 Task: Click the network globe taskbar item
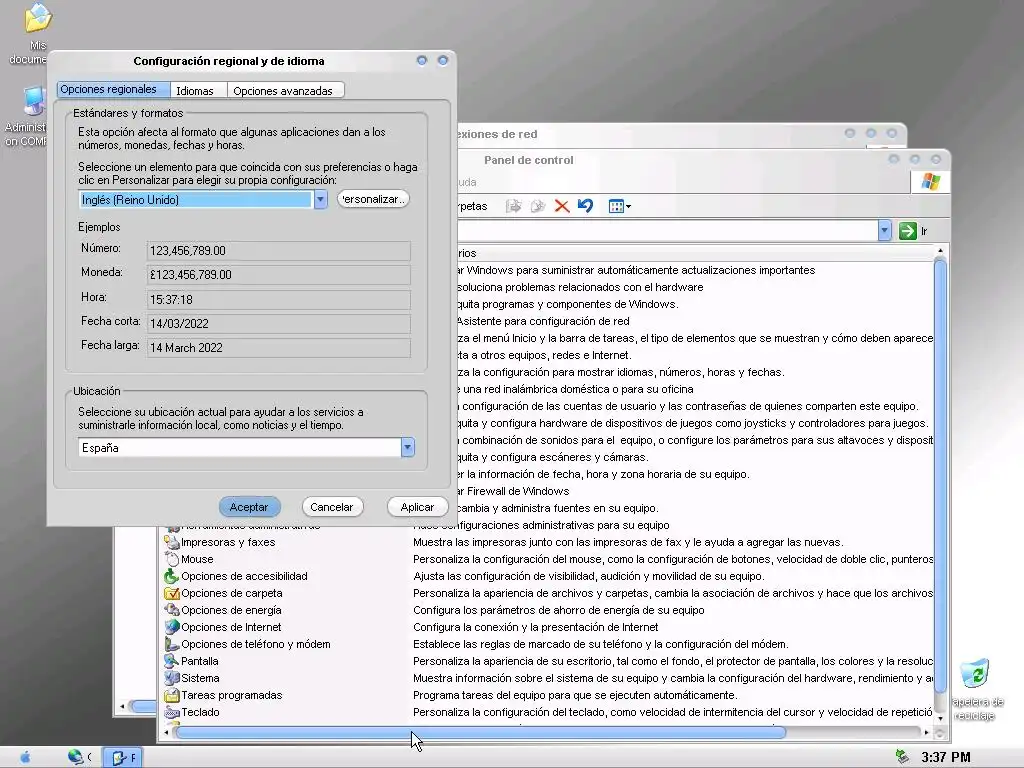[79, 757]
